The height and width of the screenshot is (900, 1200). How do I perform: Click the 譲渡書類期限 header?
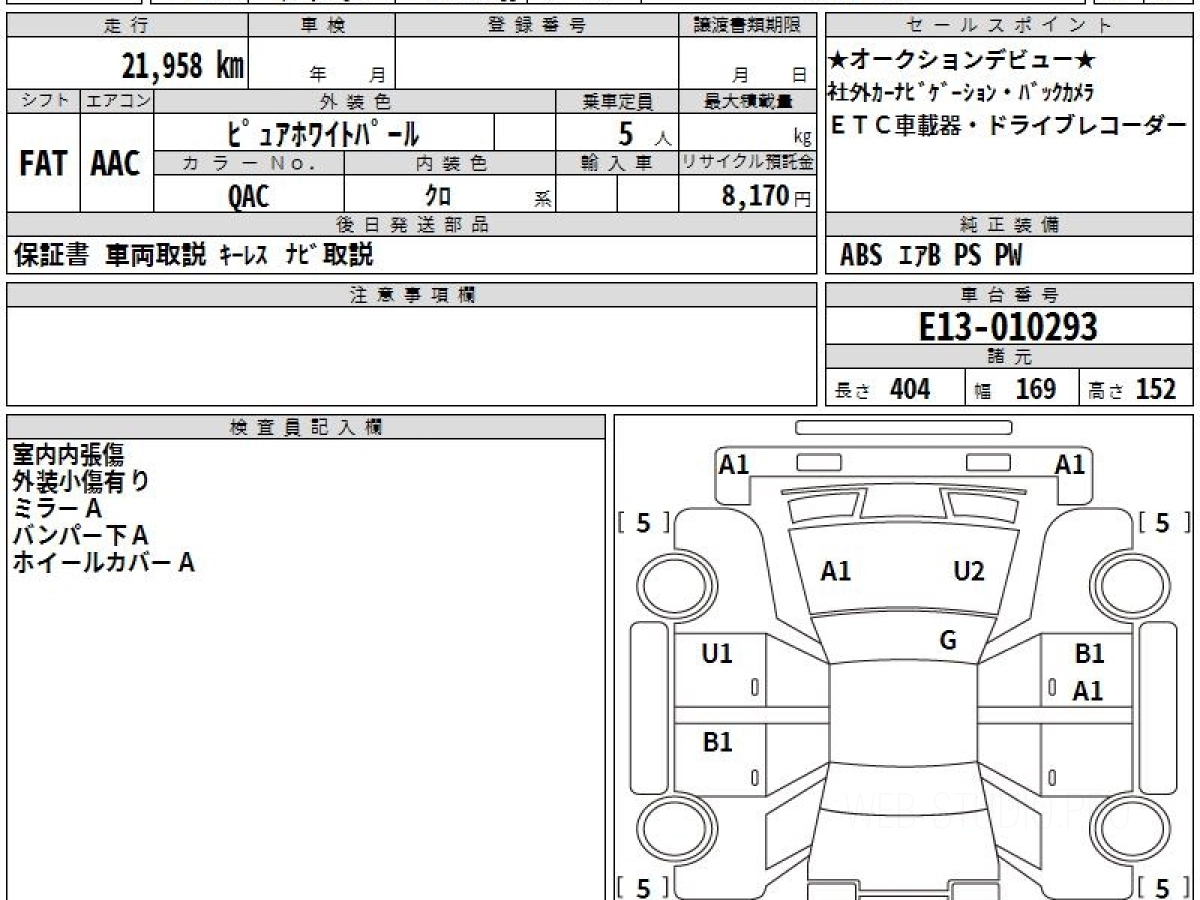(747, 26)
